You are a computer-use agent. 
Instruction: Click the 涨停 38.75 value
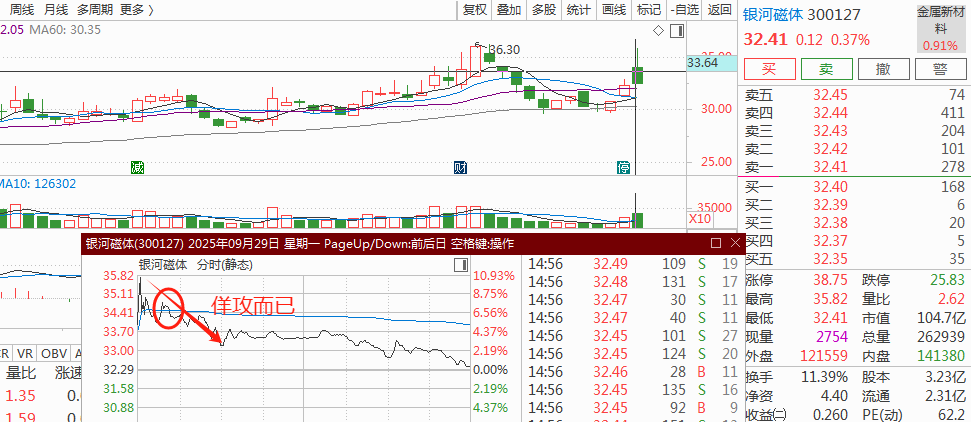point(830,281)
